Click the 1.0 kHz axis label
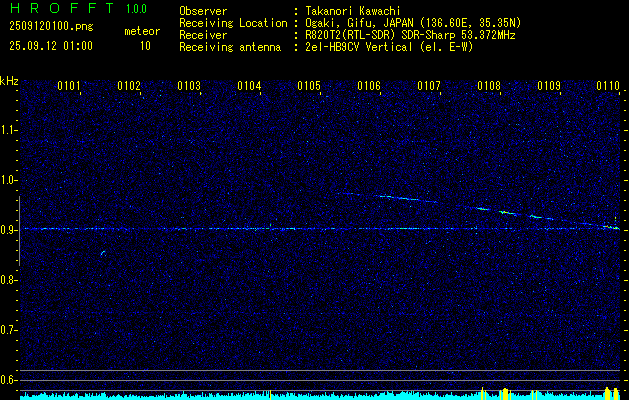This screenshot has width=629, height=400. (x=9, y=180)
